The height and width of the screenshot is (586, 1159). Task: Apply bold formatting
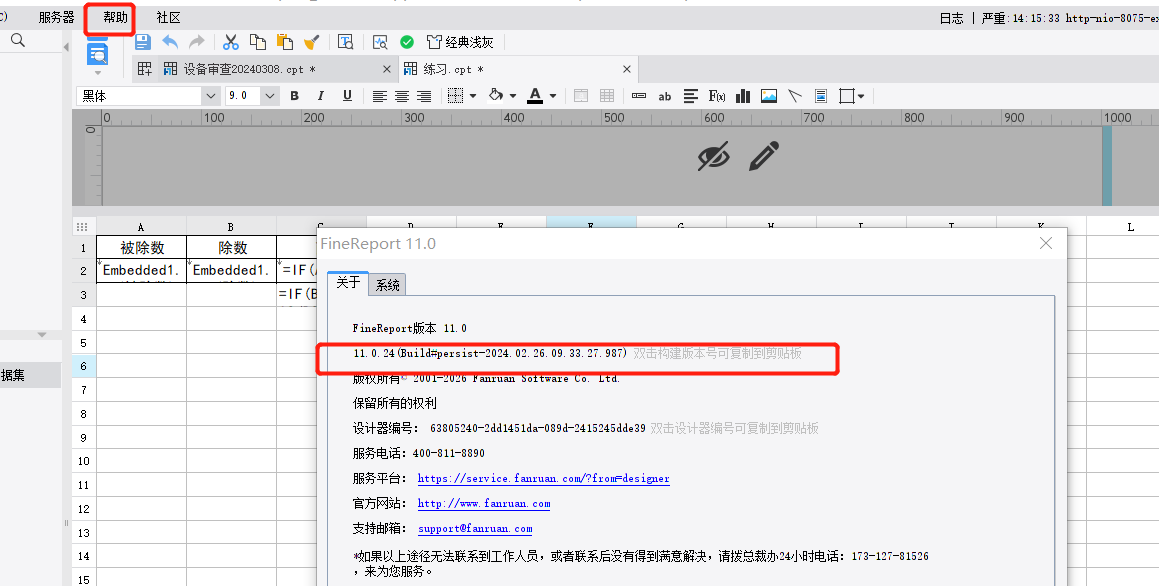(294, 95)
